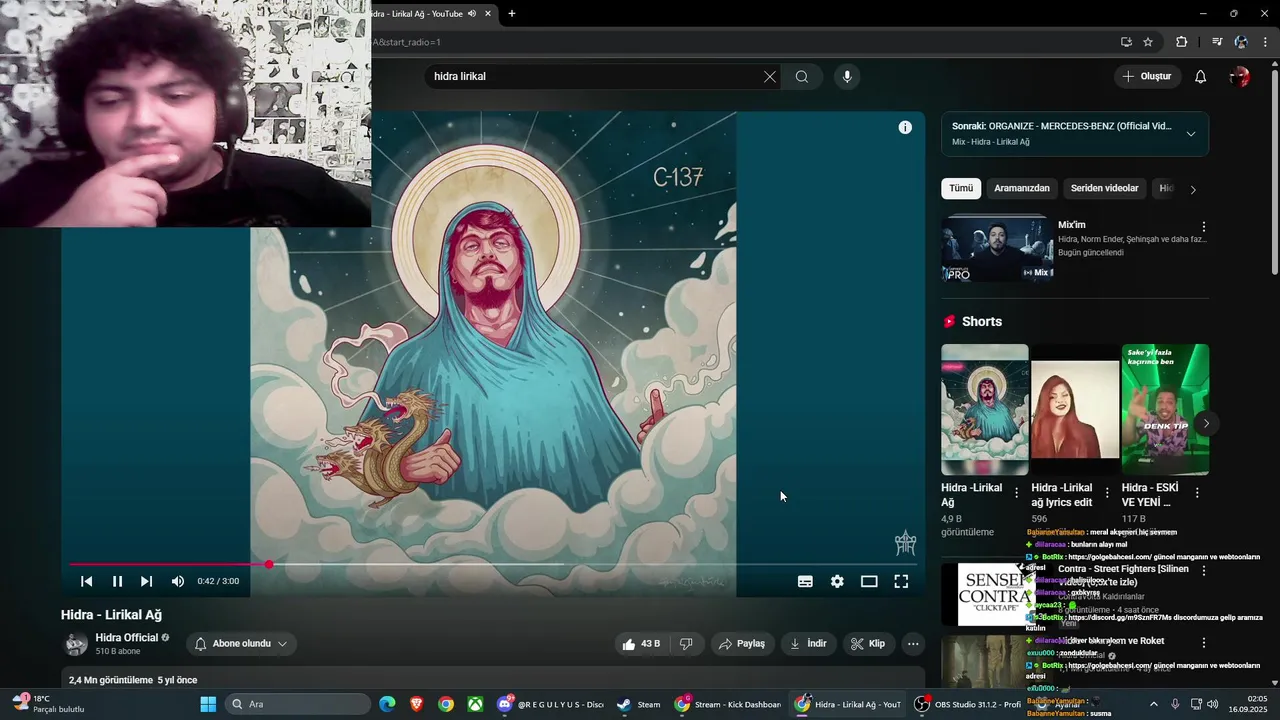Open more actions three-dot menu under video
Screen dimensions: 1280x720
point(913,644)
